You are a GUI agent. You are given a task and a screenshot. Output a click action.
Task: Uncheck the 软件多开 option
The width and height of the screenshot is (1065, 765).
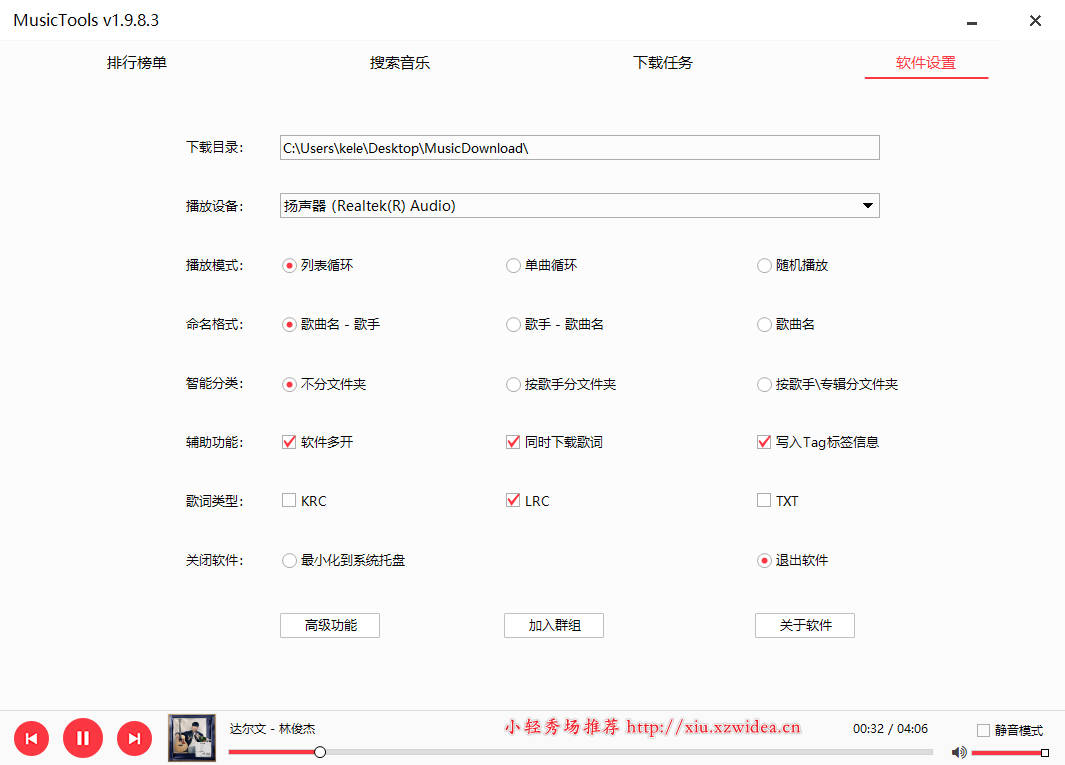[289, 441]
